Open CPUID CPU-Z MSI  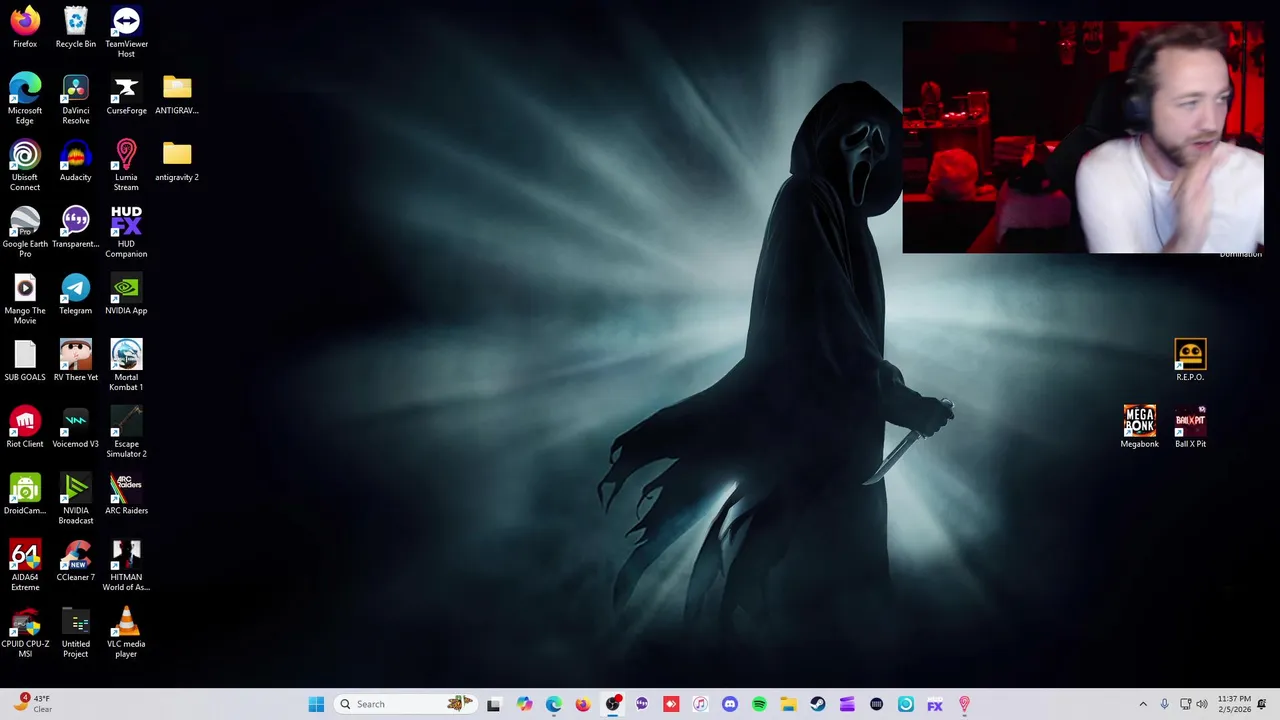point(25,632)
